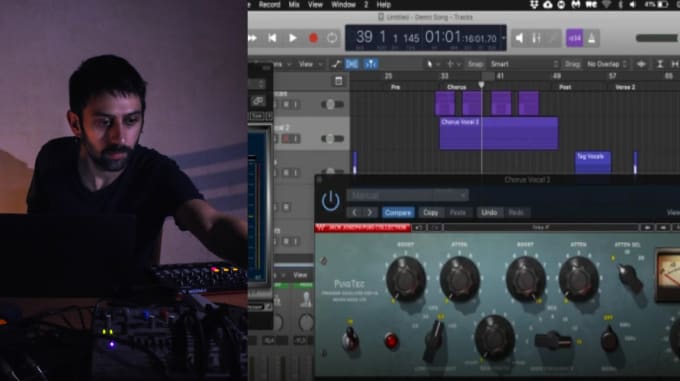Open the Record menu

click(x=269, y=5)
